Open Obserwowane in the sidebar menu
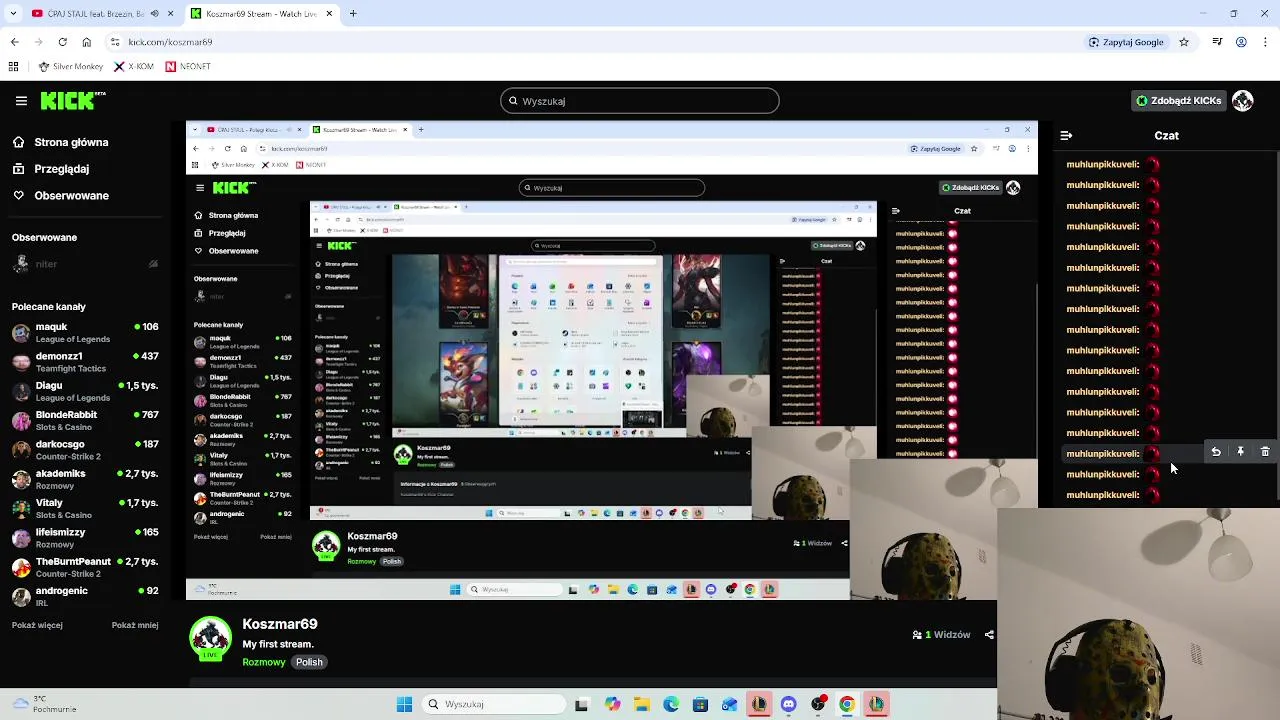1280x720 pixels. click(x=60, y=196)
